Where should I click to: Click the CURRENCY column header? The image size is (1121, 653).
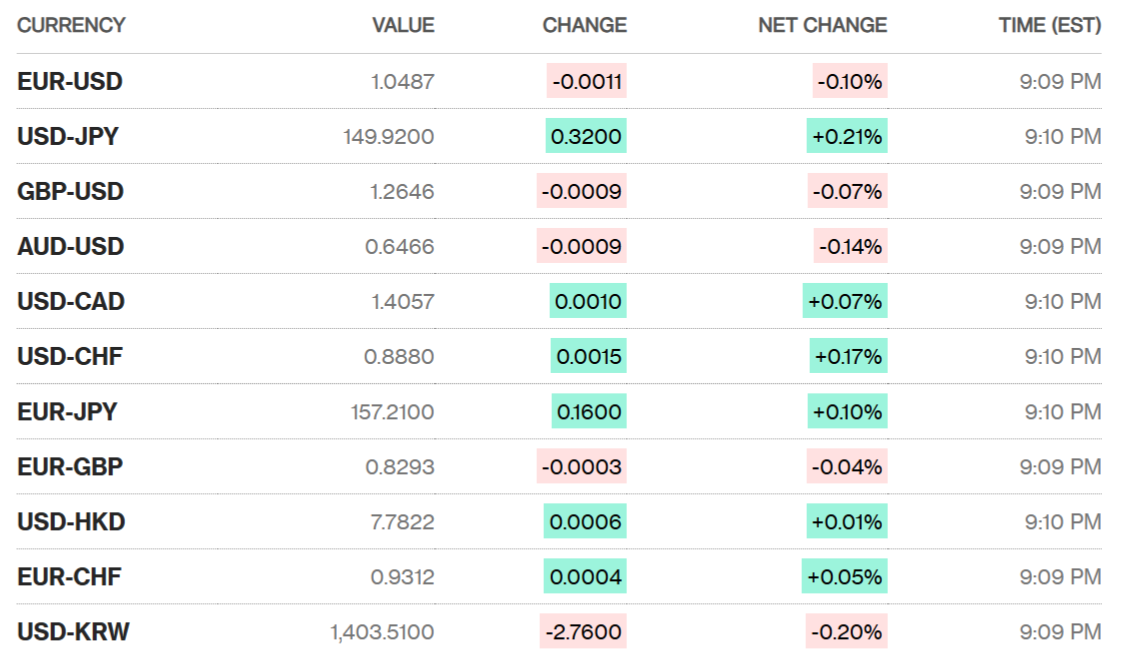point(71,26)
